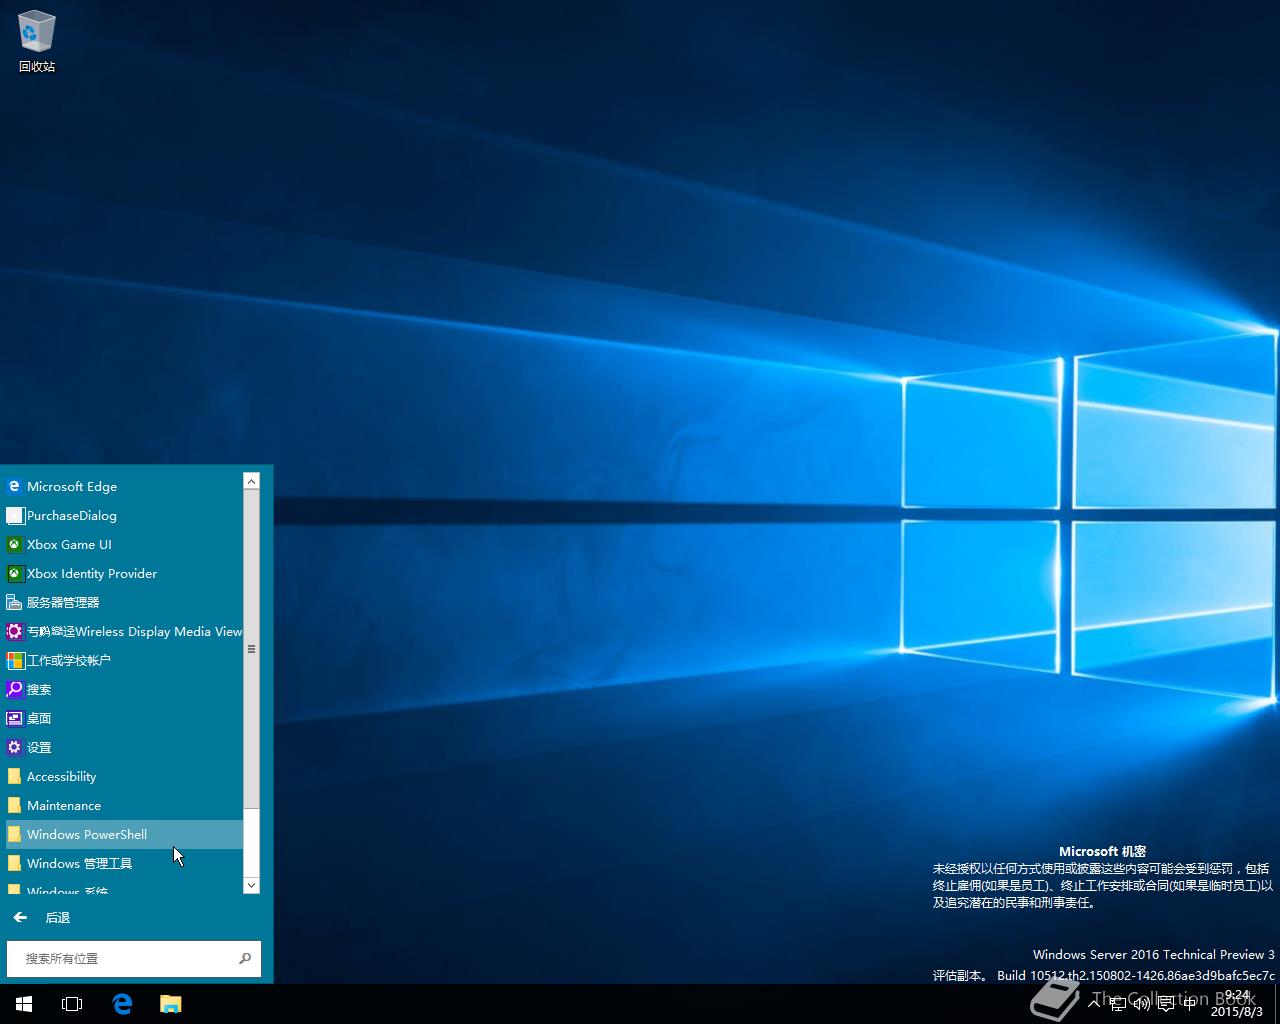Open the PurchaseDialog app entry

coord(122,515)
